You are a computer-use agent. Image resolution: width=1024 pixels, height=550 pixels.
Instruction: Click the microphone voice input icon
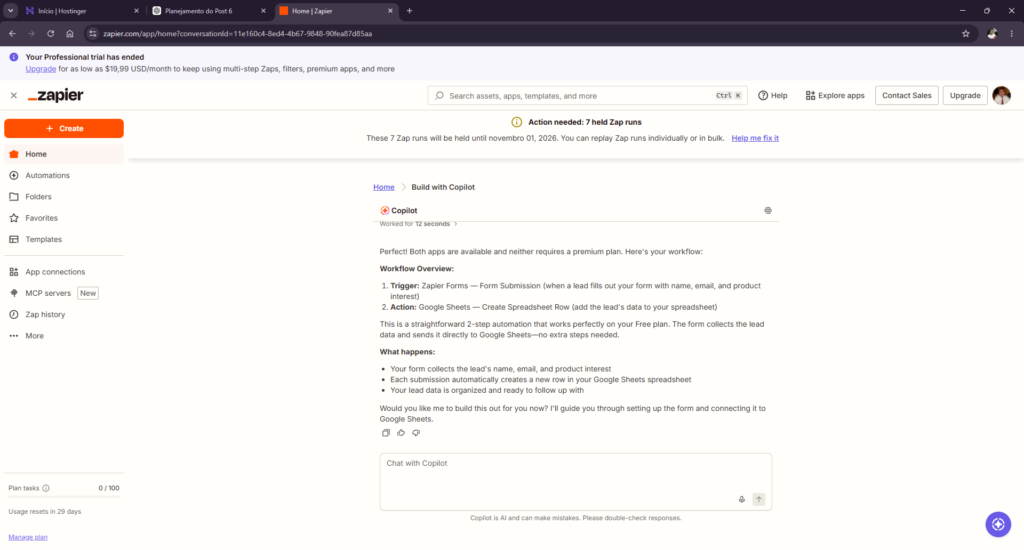point(742,500)
